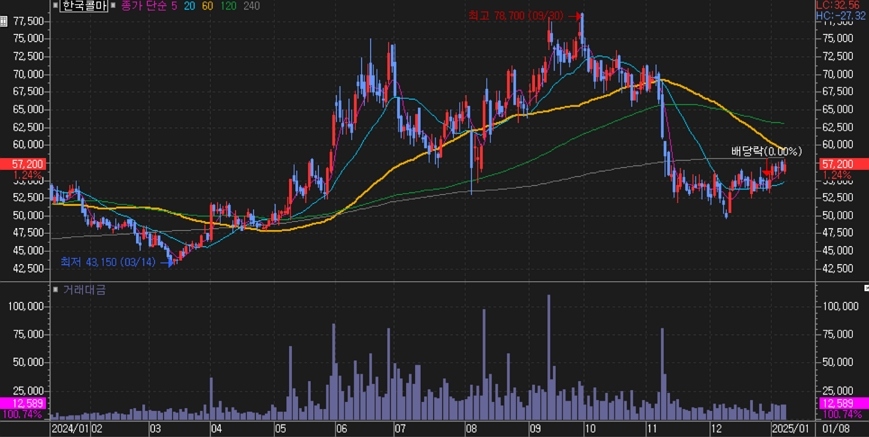
Task: Select the gray 240-day average label
Action: point(252,6)
